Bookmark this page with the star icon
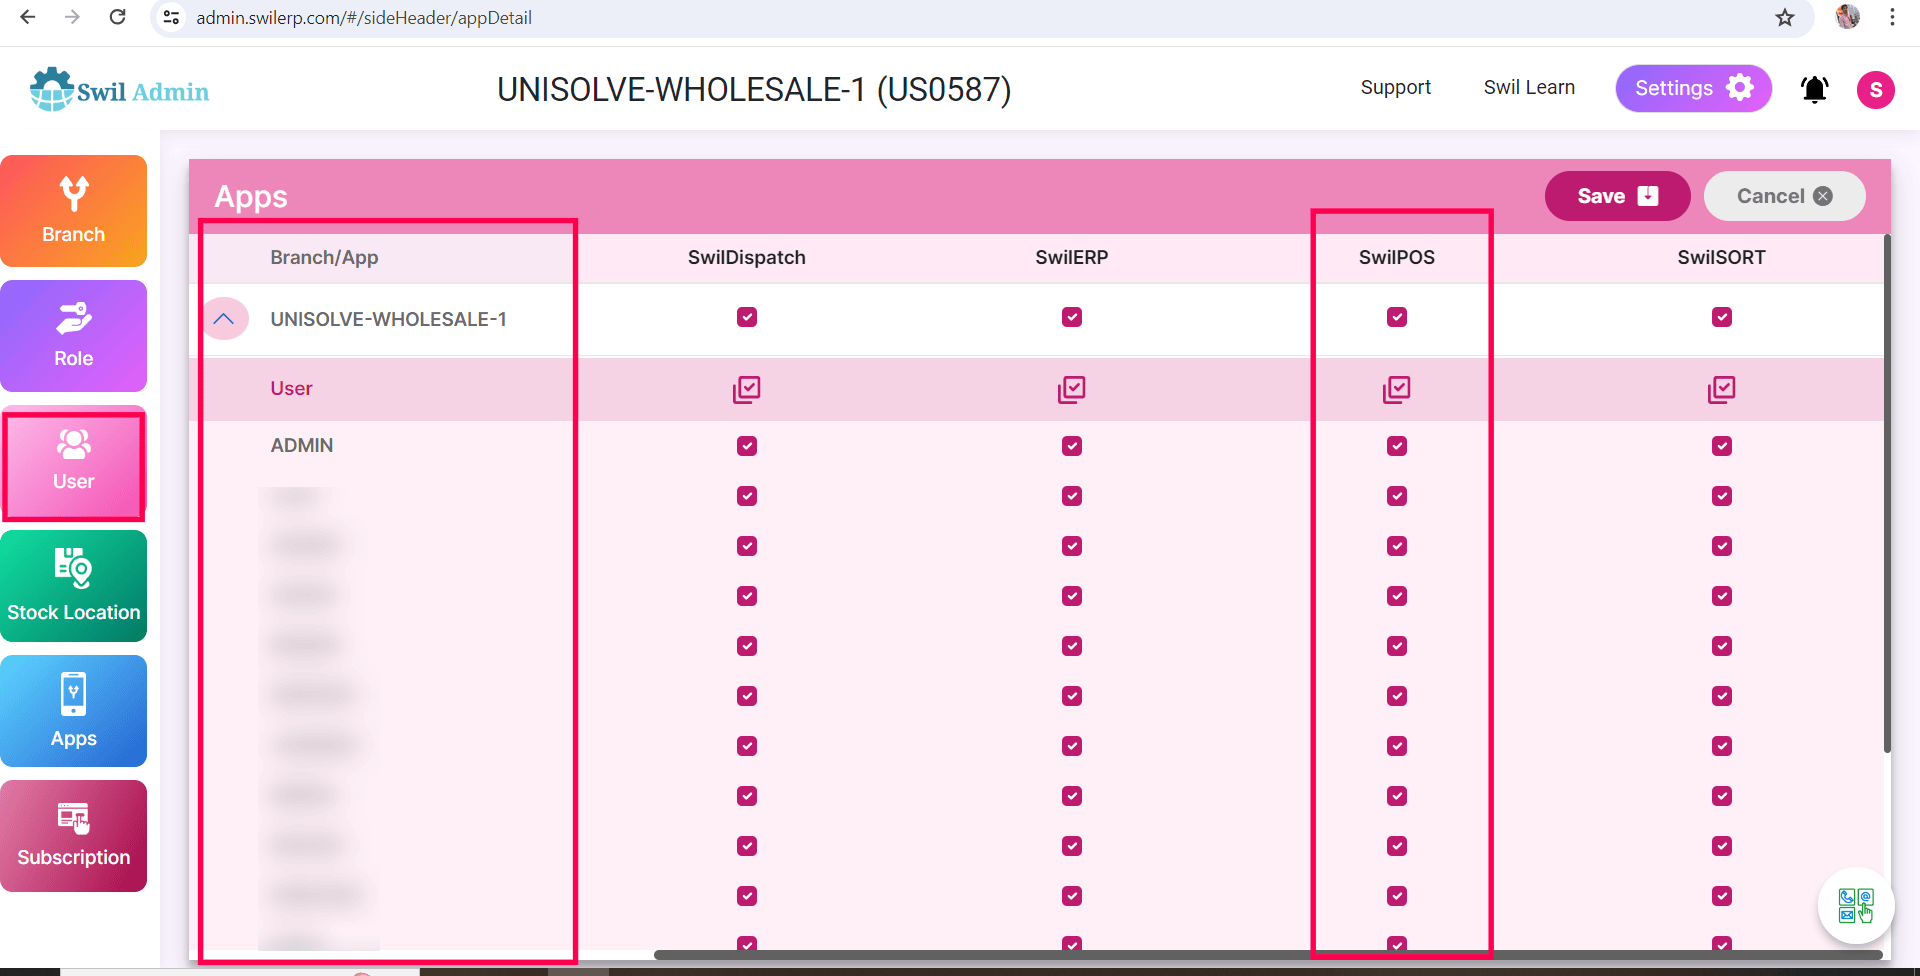The image size is (1920, 976). [x=1785, y=18]
